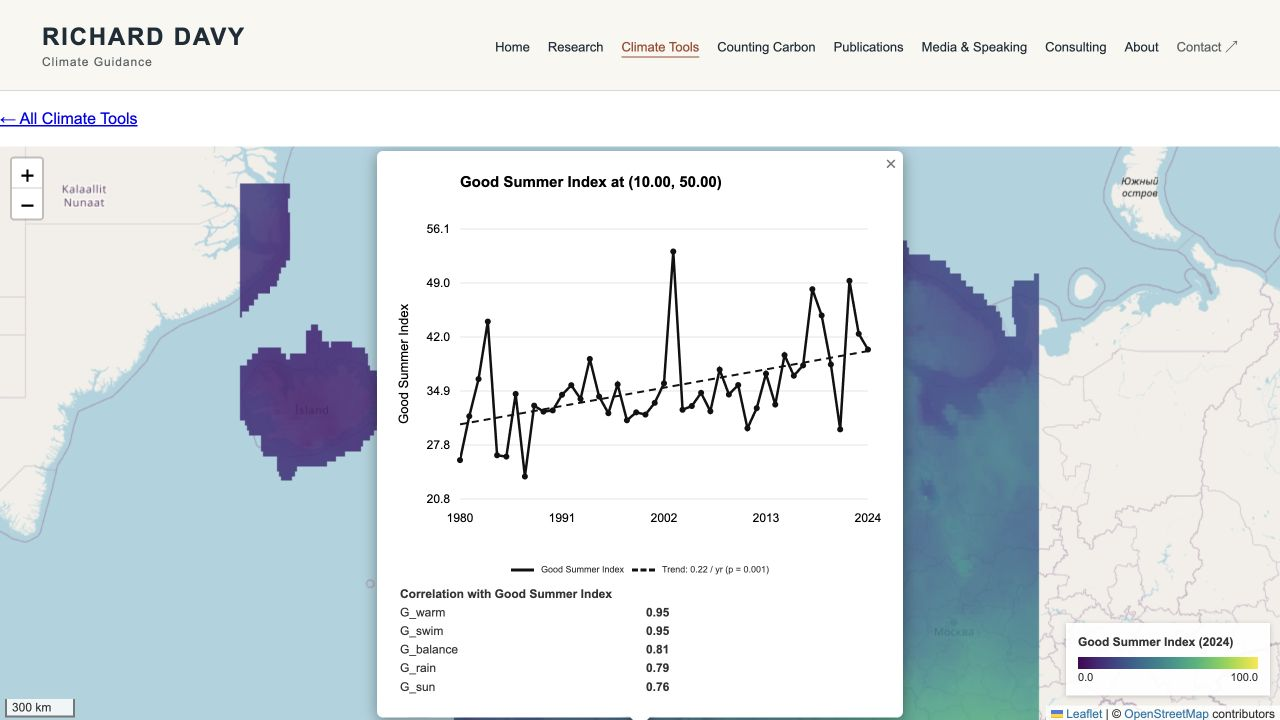1280x720 pixels.
Task: Click the 300 km map scale bar
Action: [x=38, y=708]
